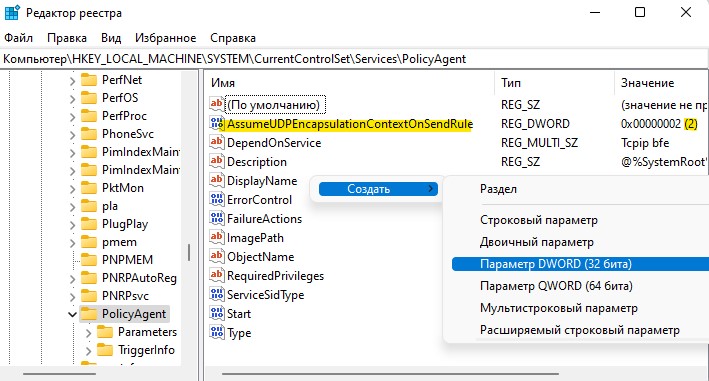
Task: Click the Parameters subfolder icon
Action: (x=105, y=332)
